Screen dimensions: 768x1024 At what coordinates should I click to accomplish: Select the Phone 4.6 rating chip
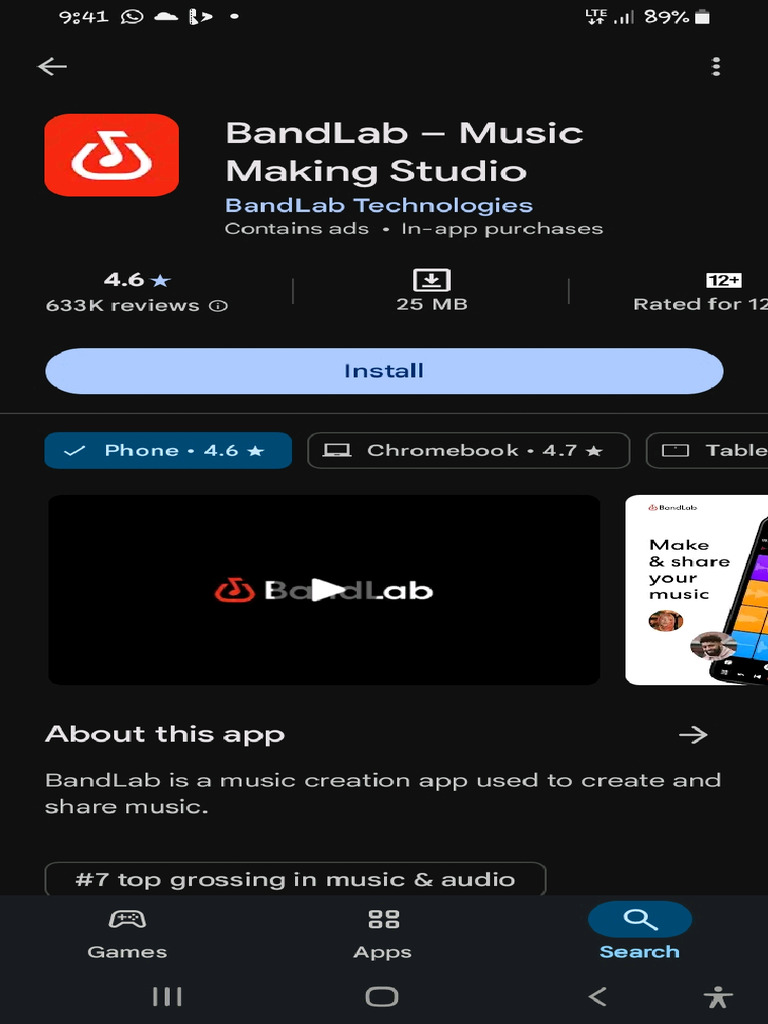pyautogui.click(x=168, y=451)
